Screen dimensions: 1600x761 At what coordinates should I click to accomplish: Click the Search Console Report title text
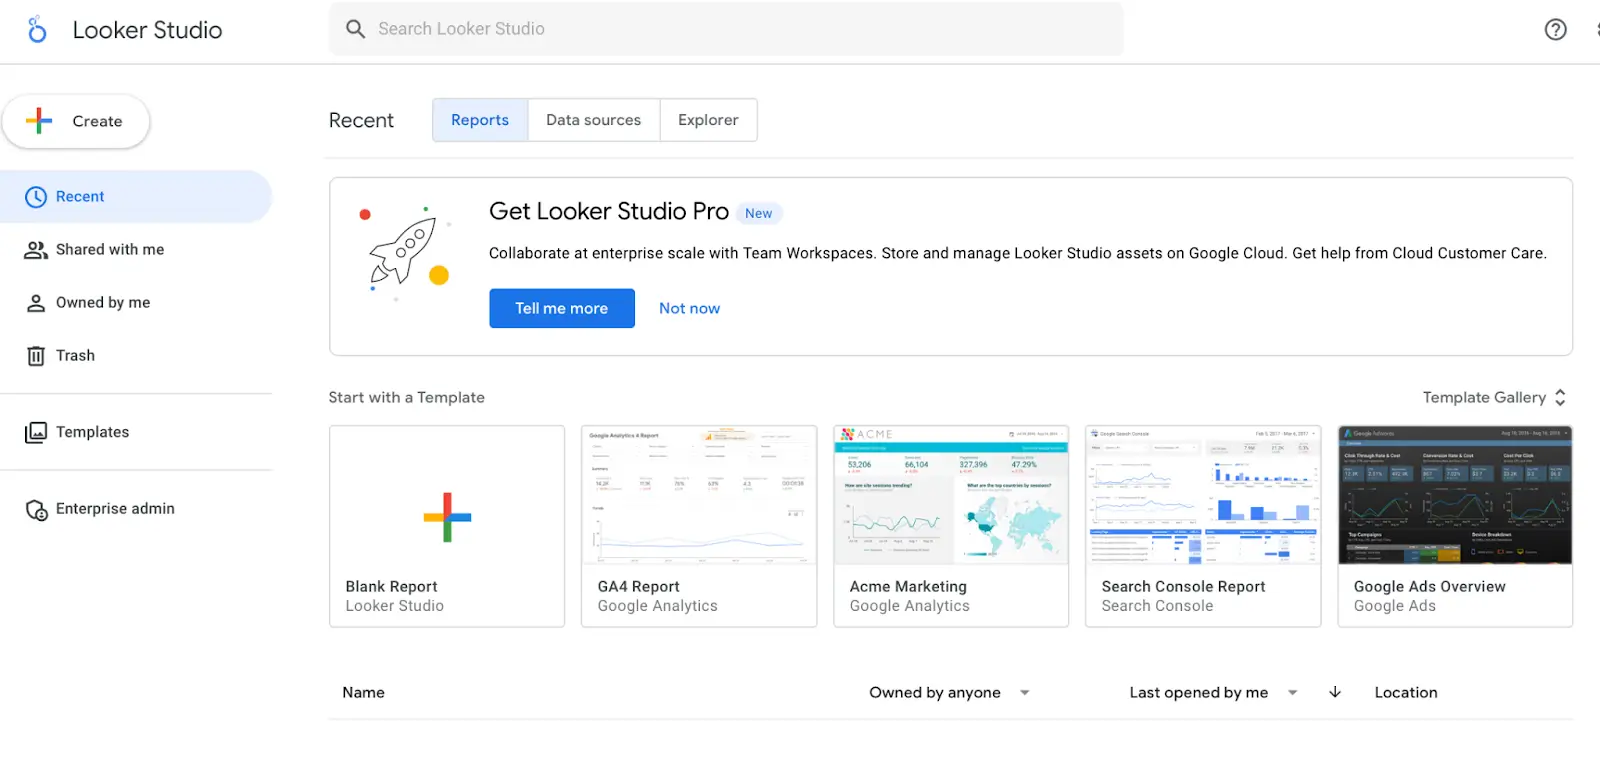(1183, 587)
